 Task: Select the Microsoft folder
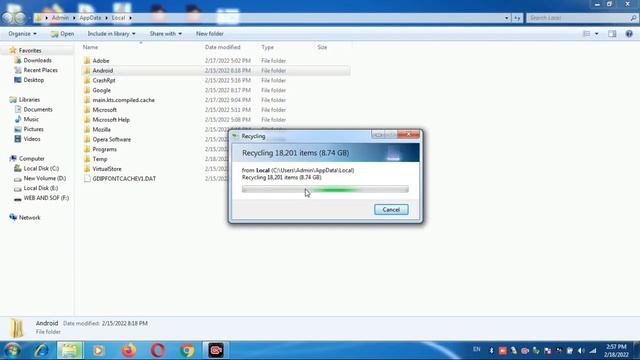click(x=104, y=110)
